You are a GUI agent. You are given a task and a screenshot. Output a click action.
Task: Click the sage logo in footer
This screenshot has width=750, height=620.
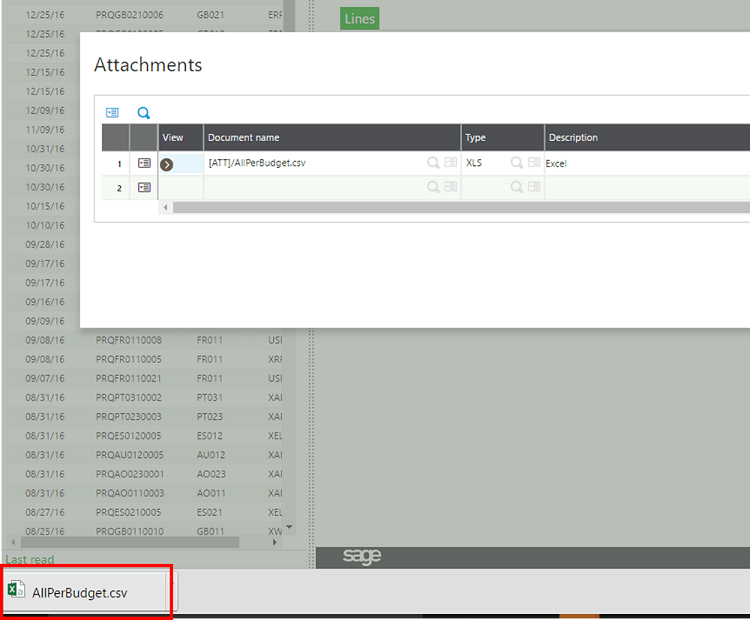[x=362, y=556]
